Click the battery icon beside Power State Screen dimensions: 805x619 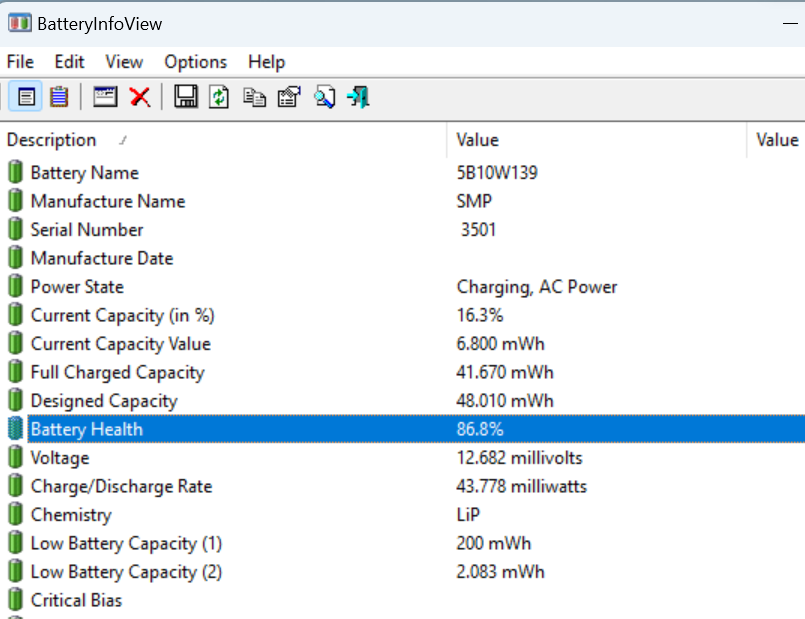tap(15, 286)
